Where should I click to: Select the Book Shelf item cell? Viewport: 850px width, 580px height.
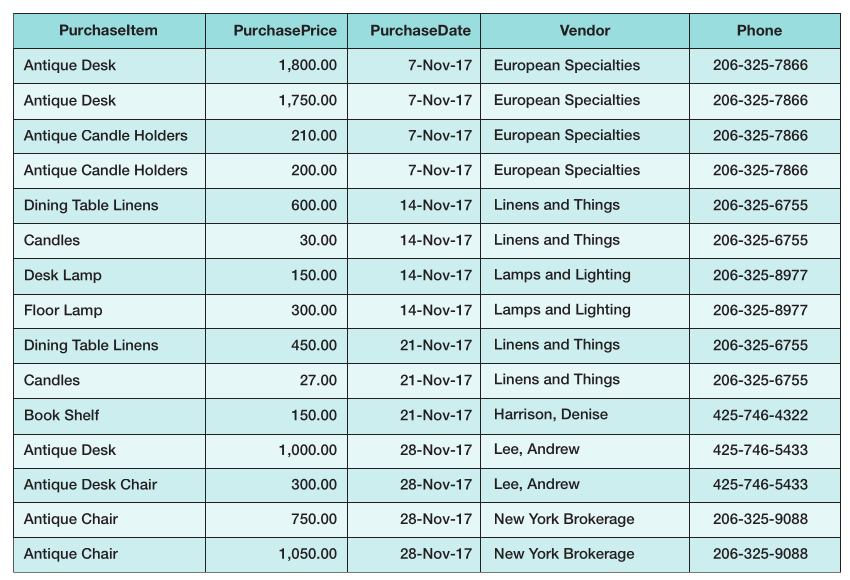pyautogui.click(x=62, y=415)
